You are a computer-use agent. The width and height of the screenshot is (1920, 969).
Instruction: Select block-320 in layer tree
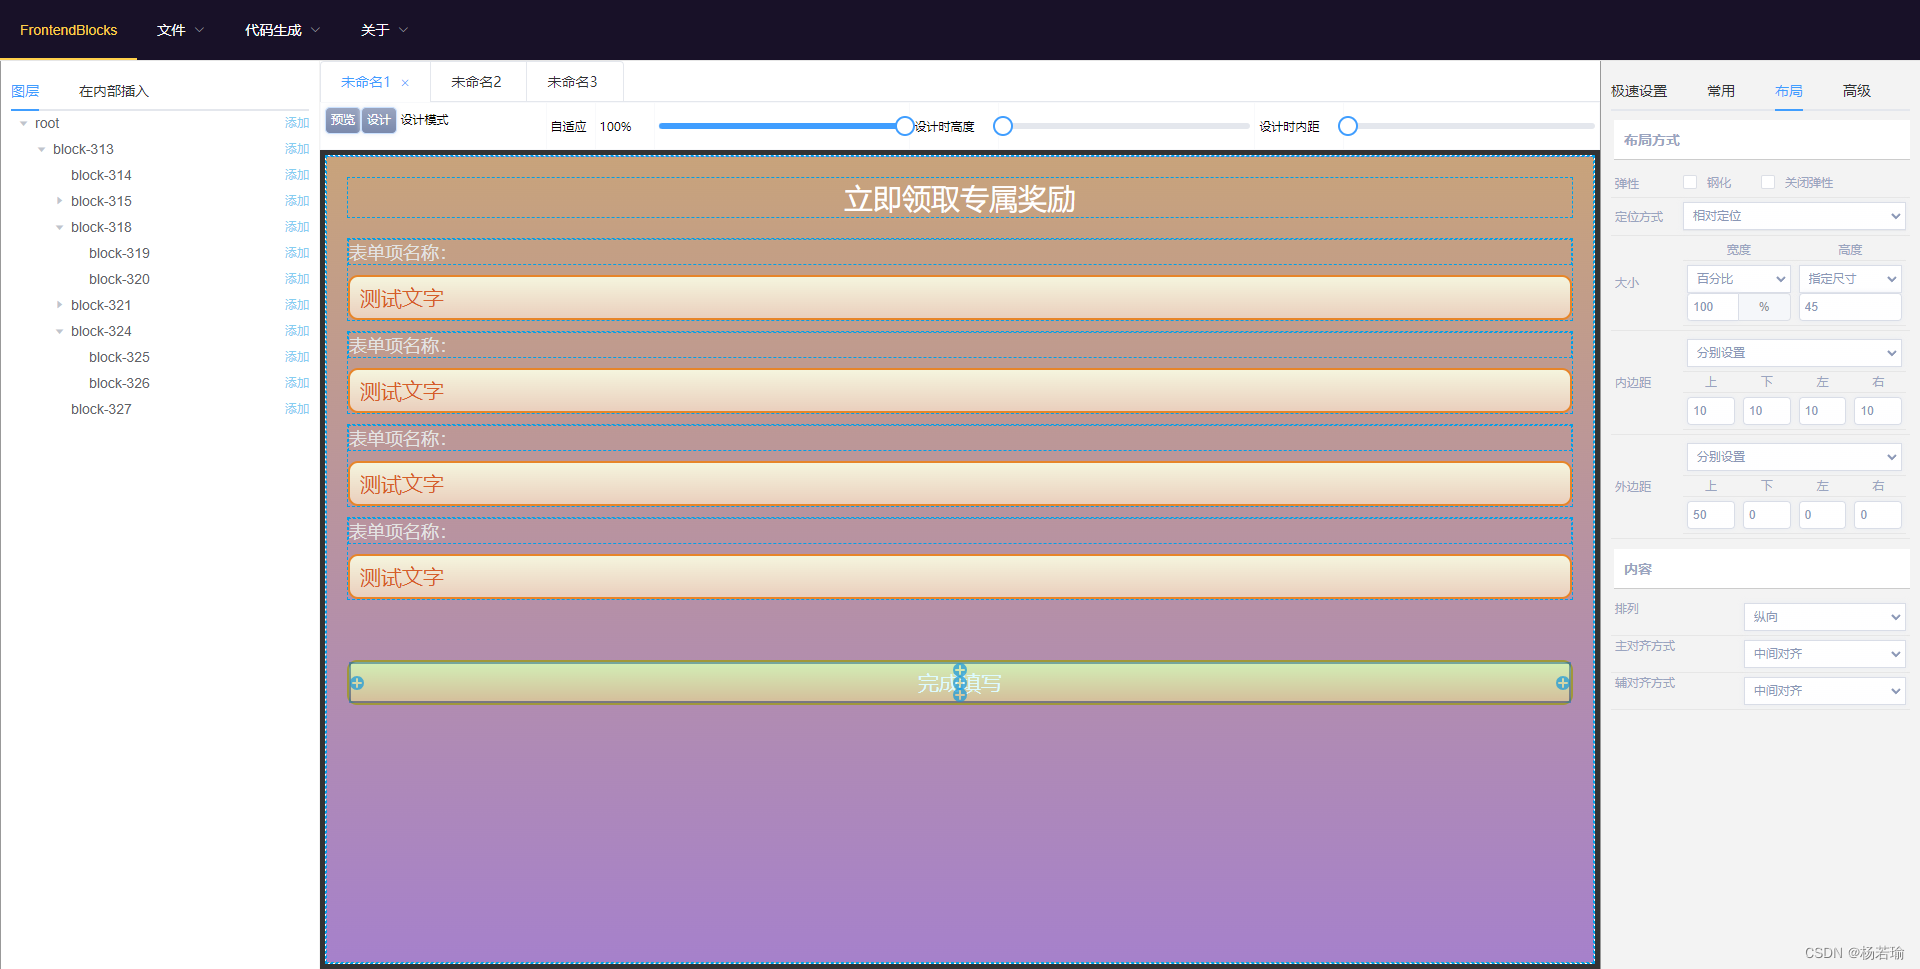point(119,279)
